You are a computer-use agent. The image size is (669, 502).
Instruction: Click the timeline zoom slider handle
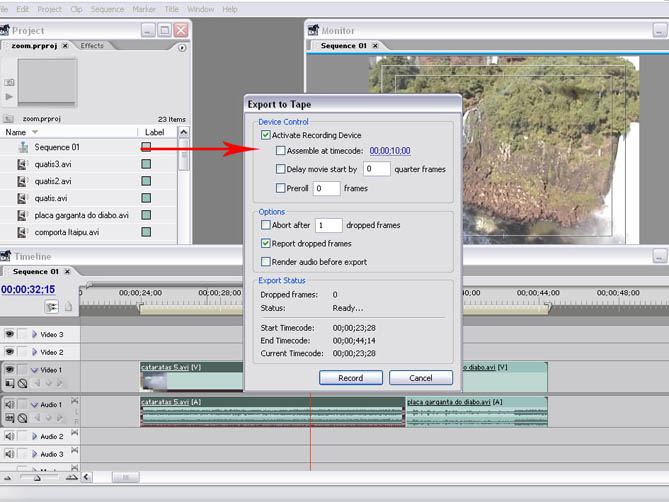pos(37,478)
